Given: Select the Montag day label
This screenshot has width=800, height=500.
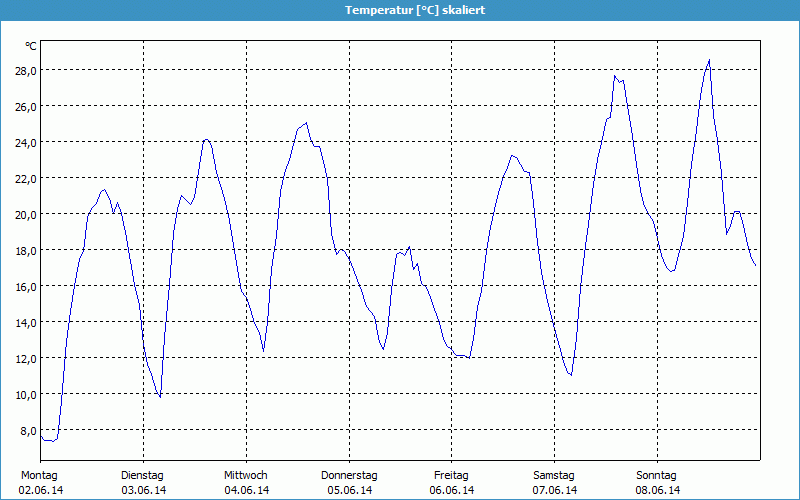Looking at the screenshot, I should click(x=39, y=475).
